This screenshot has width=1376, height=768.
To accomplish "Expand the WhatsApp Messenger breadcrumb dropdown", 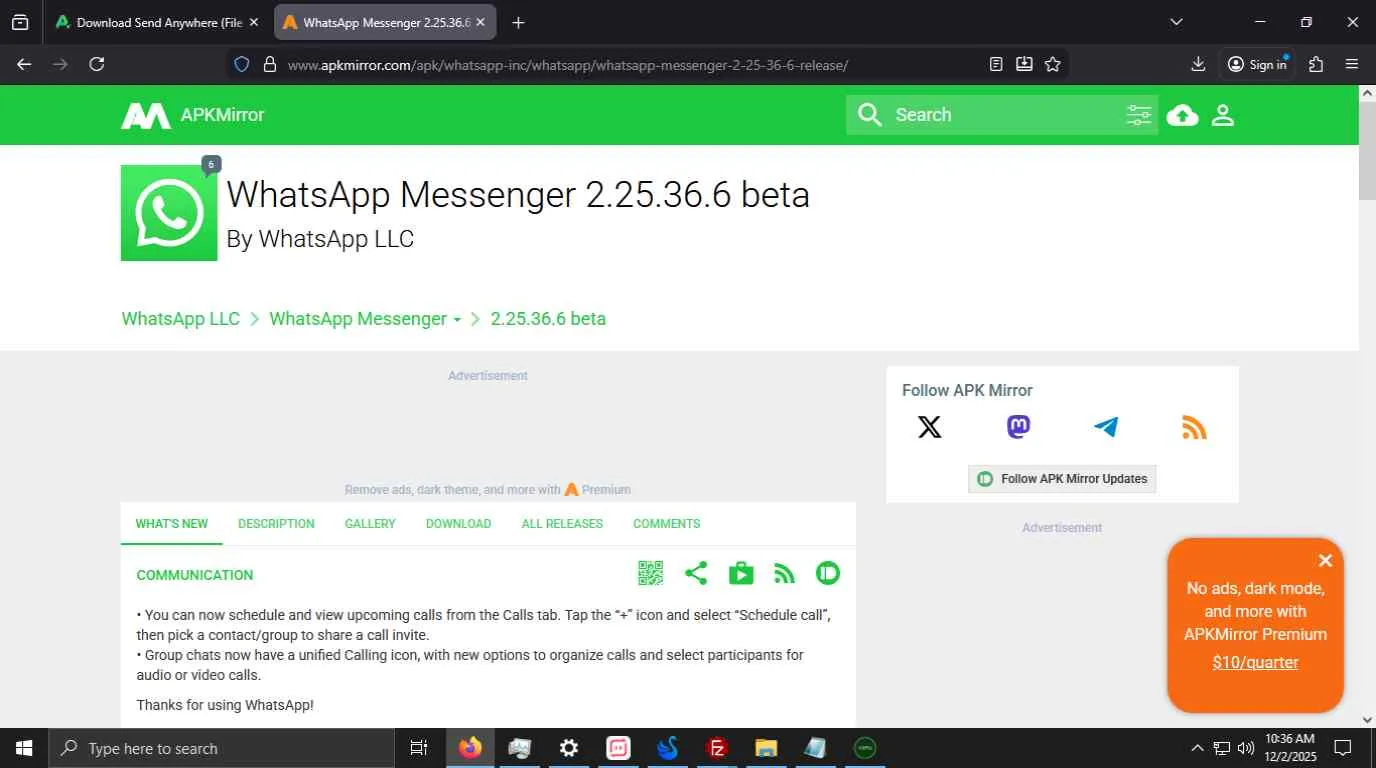I will (x=457, y=320).
